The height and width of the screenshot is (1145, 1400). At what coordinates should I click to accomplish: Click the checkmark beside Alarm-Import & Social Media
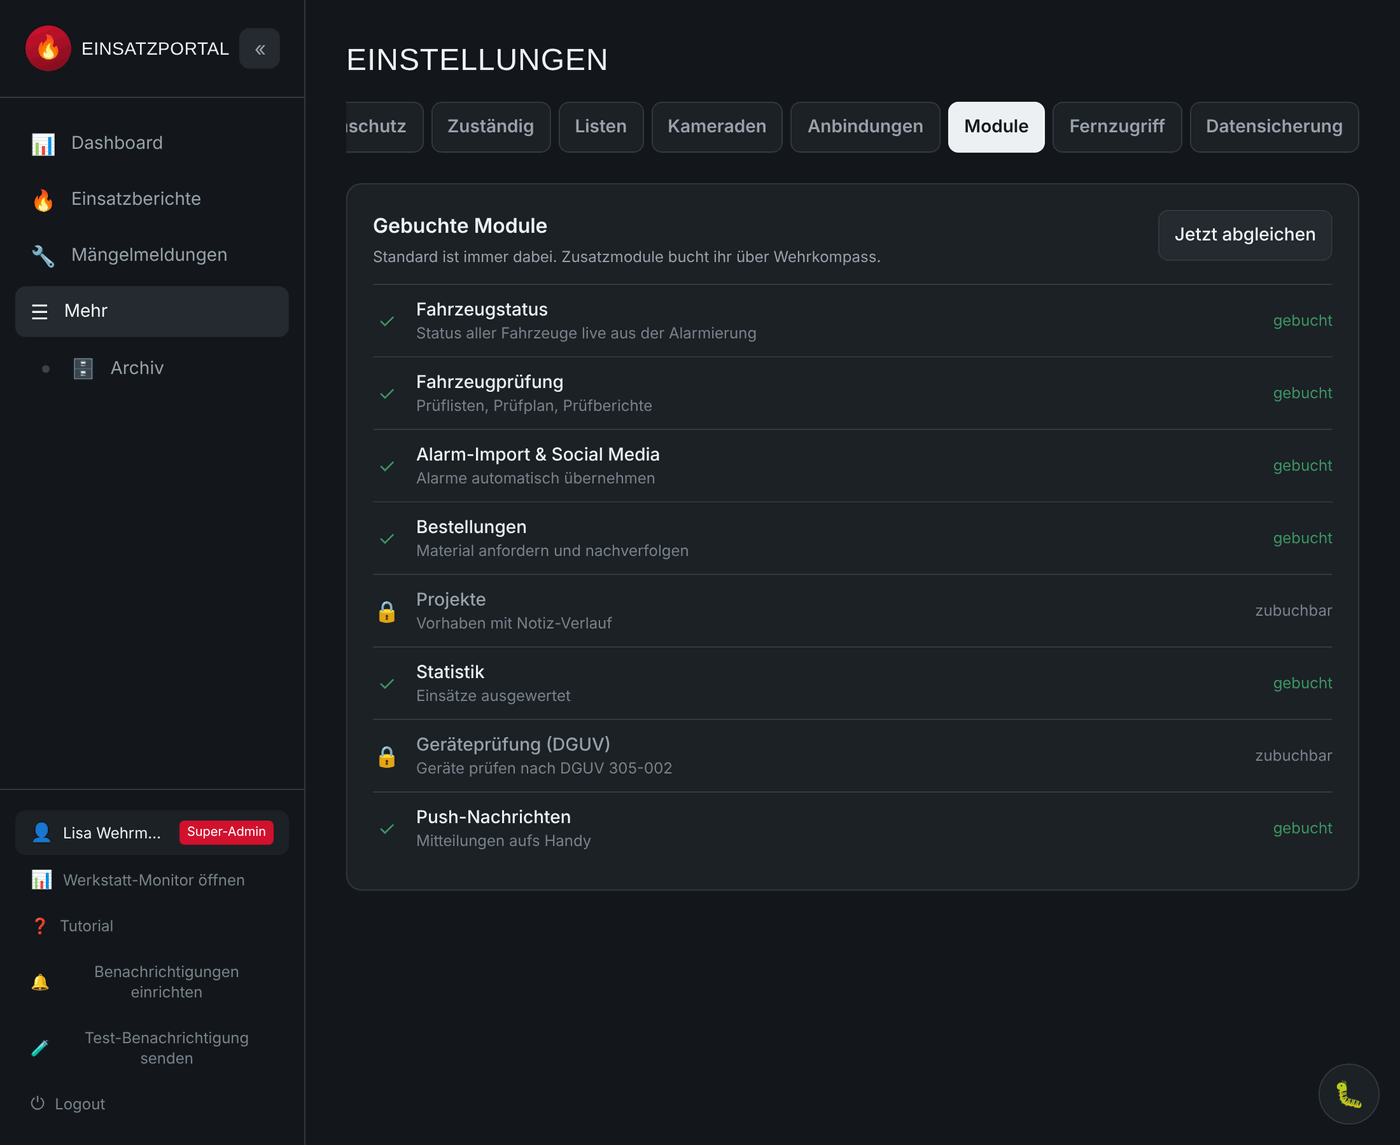pos(387,466)
